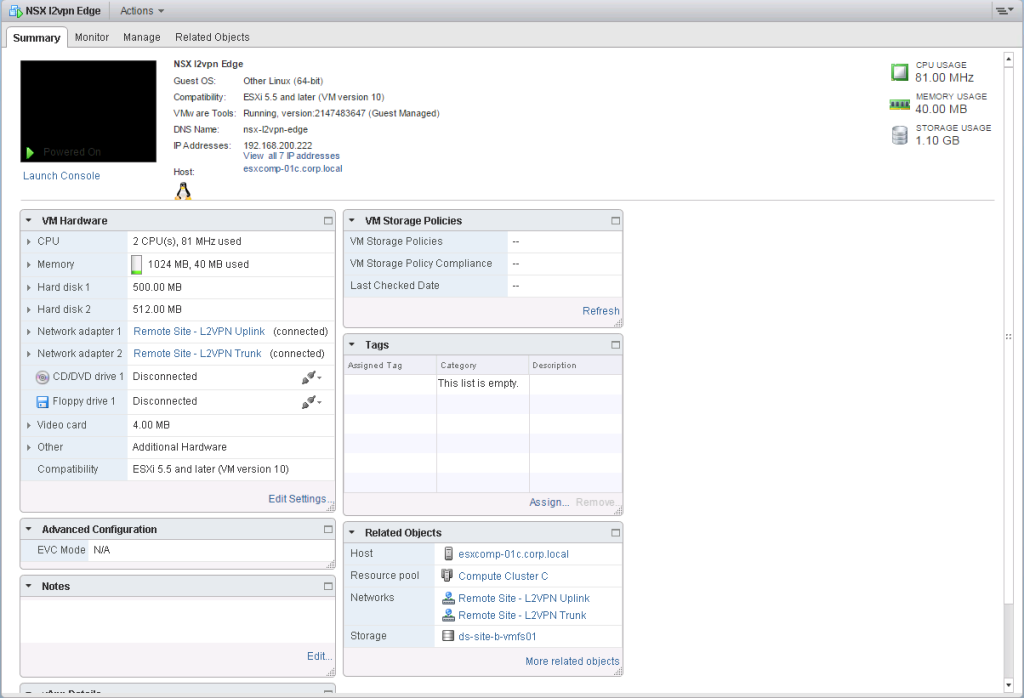Image resolution: width=1024 pixels, height=698 pixels.
Task: Open L2VPN Uplink link on Network adapter 1
Action: pos(199,332)
